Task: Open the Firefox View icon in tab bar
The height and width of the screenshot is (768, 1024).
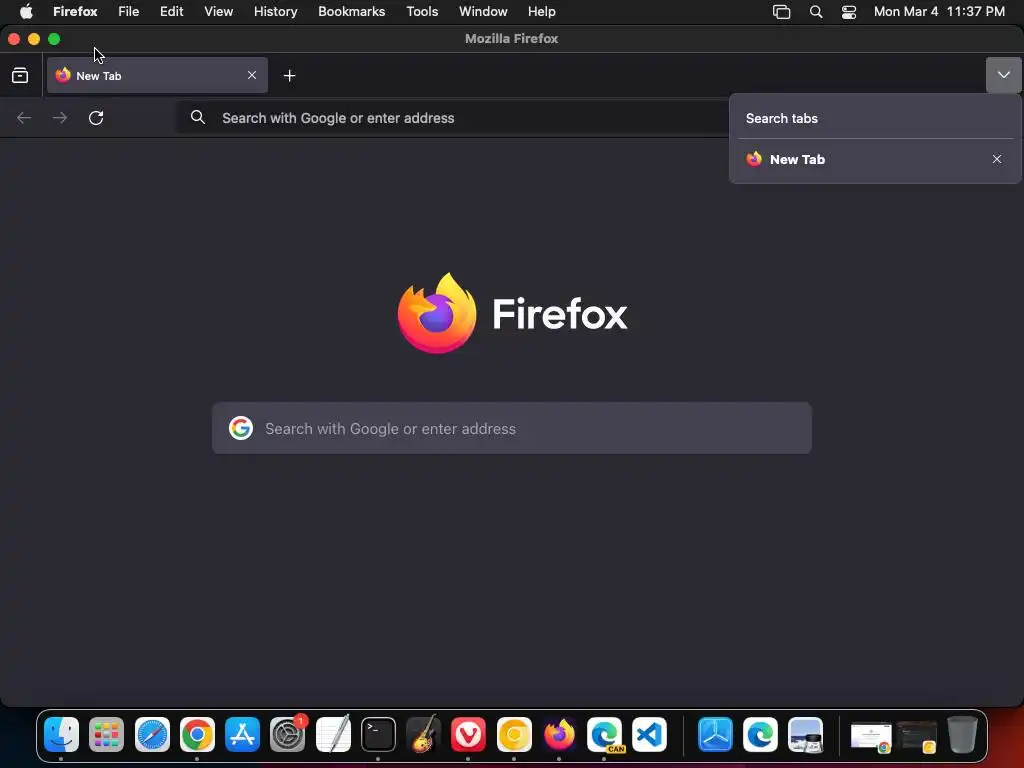Action: click(x=20, y=76)
